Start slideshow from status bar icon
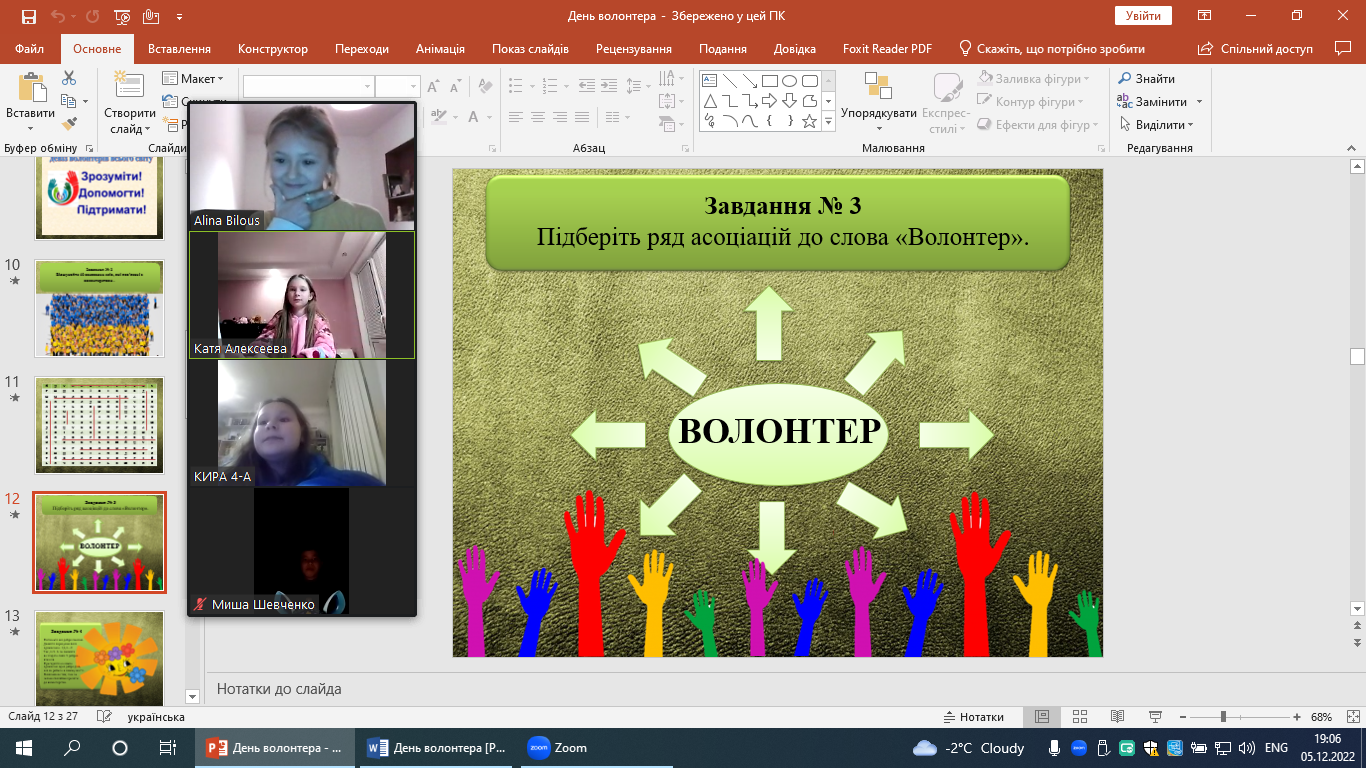This screenshot has width=1366, height=768. pos(1154,717)
